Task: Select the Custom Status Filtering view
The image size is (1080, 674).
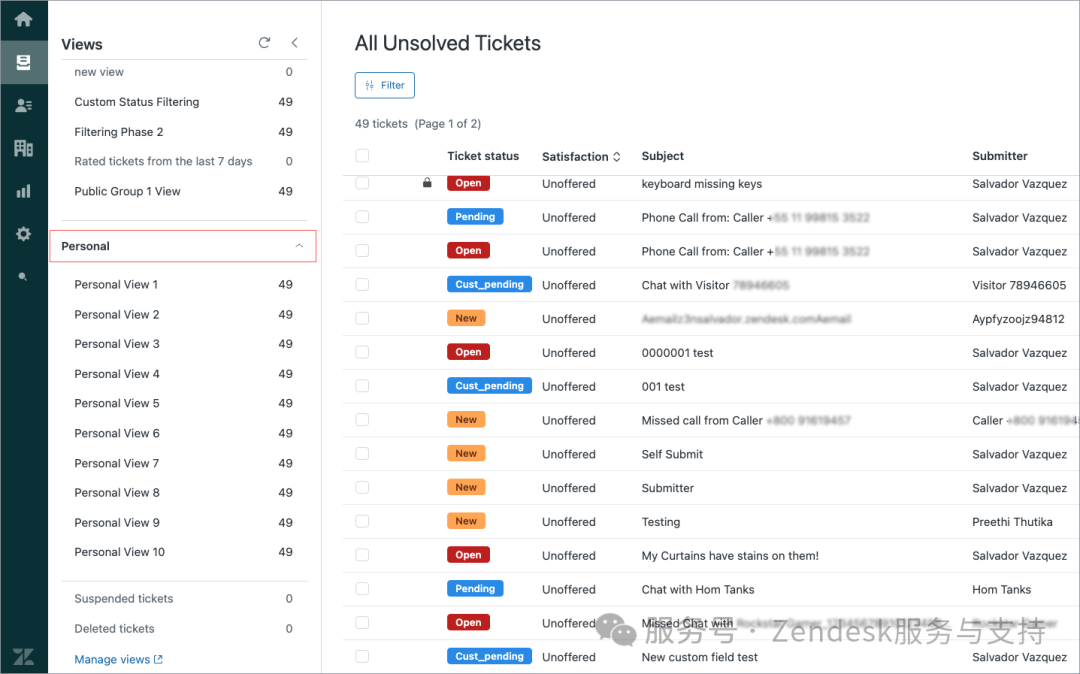Action: (136, 102)
